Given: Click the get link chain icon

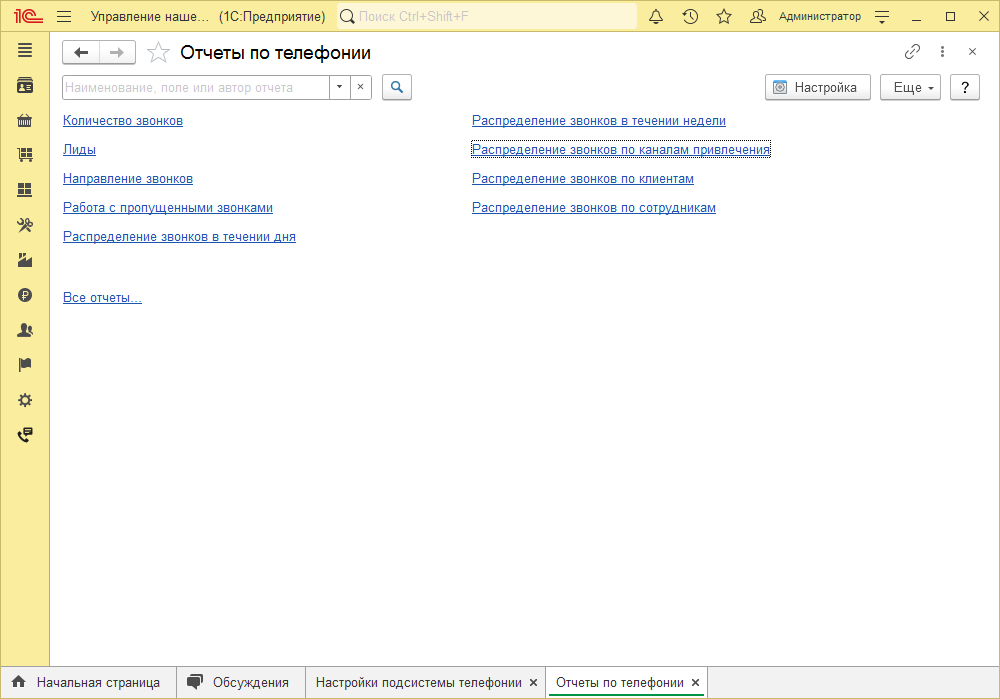Looking at the screenshot, I should coord(912,52).
